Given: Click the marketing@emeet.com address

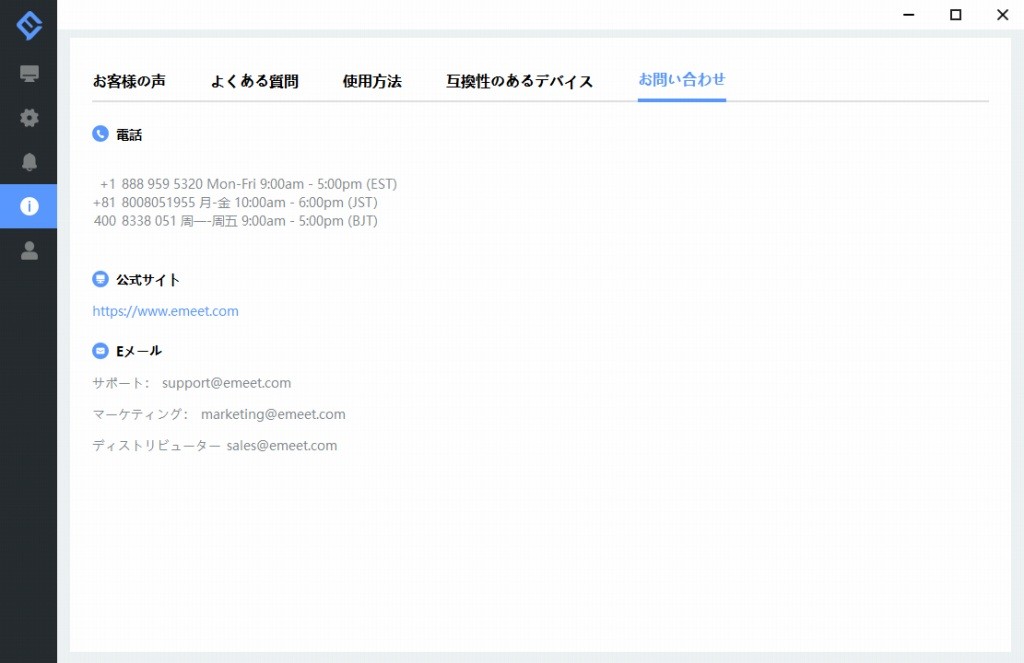Looking at the screenshot, I should 273,414.
